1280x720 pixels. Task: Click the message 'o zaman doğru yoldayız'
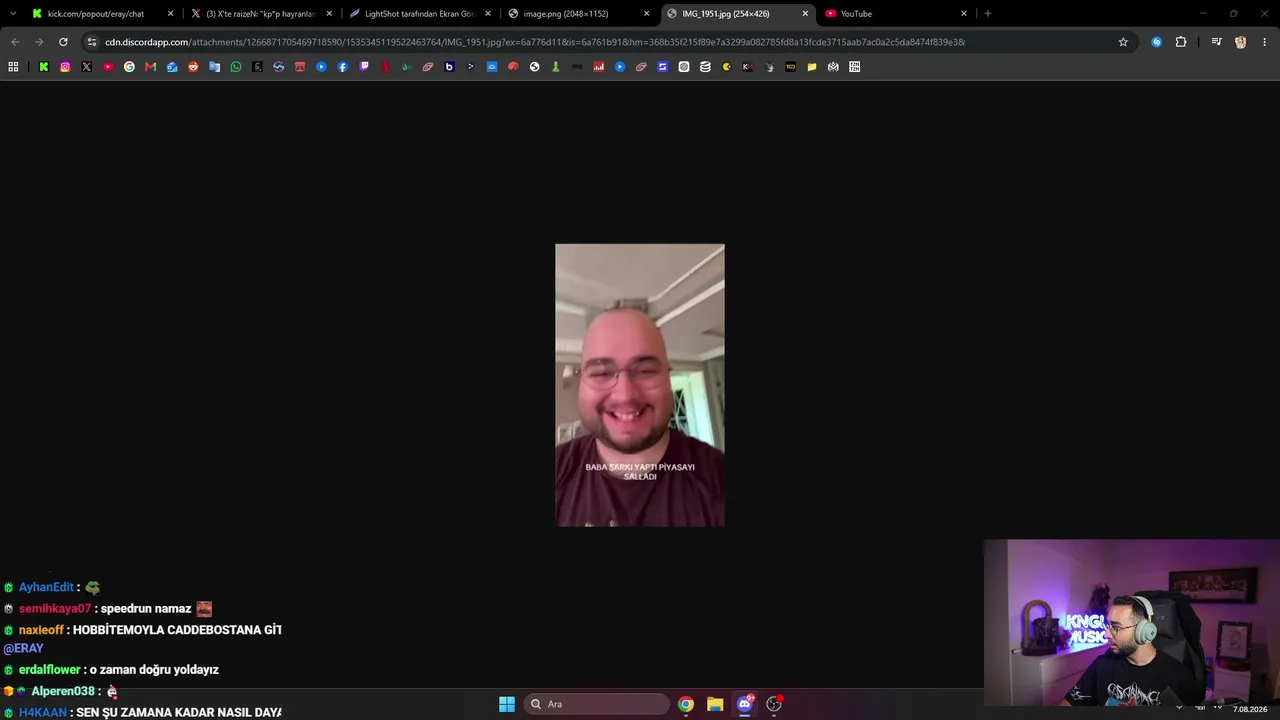click(154, 670)
